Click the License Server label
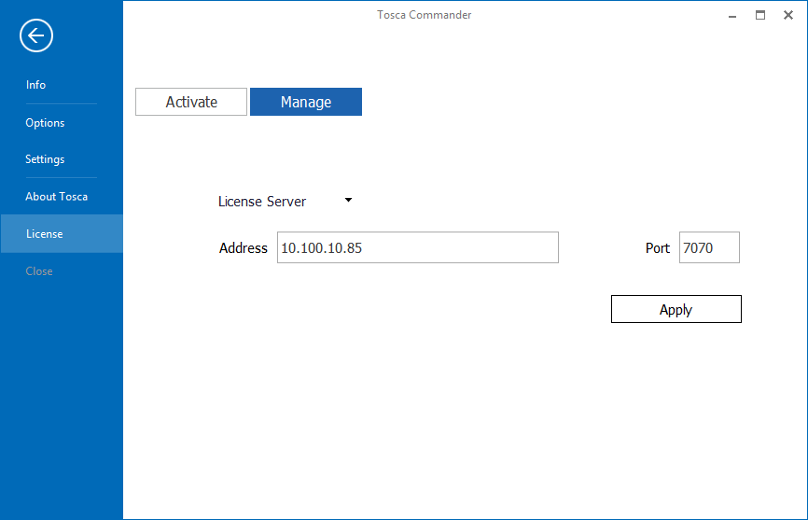This screenshot has height=520, width=808. pyautogui.click(x=262, y=201)
